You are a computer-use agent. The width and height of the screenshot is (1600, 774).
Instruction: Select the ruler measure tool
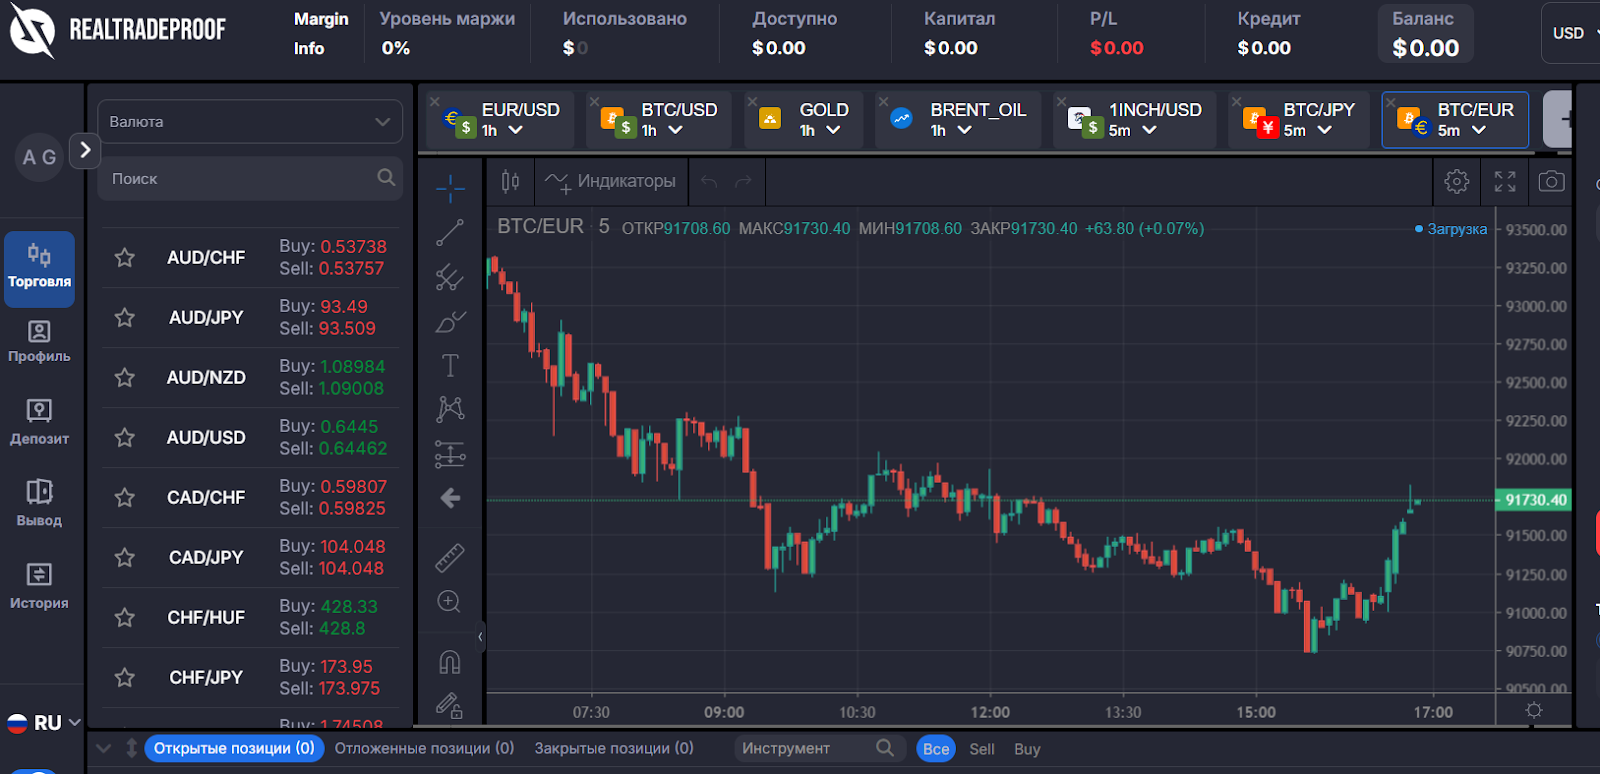click(450, 557)
